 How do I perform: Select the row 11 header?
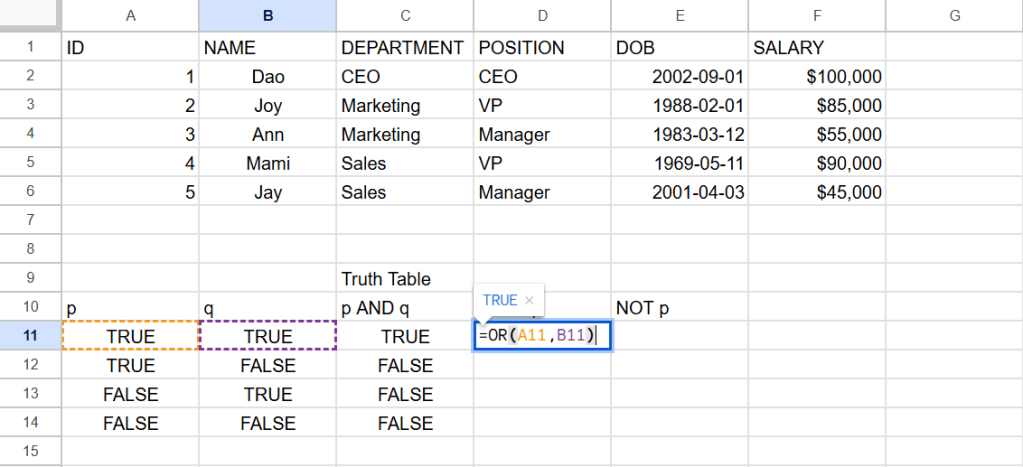tap(30, 336)
